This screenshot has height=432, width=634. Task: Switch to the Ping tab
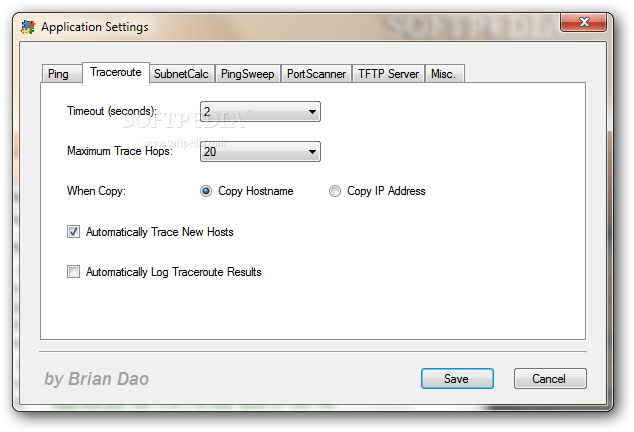[58, 74]
